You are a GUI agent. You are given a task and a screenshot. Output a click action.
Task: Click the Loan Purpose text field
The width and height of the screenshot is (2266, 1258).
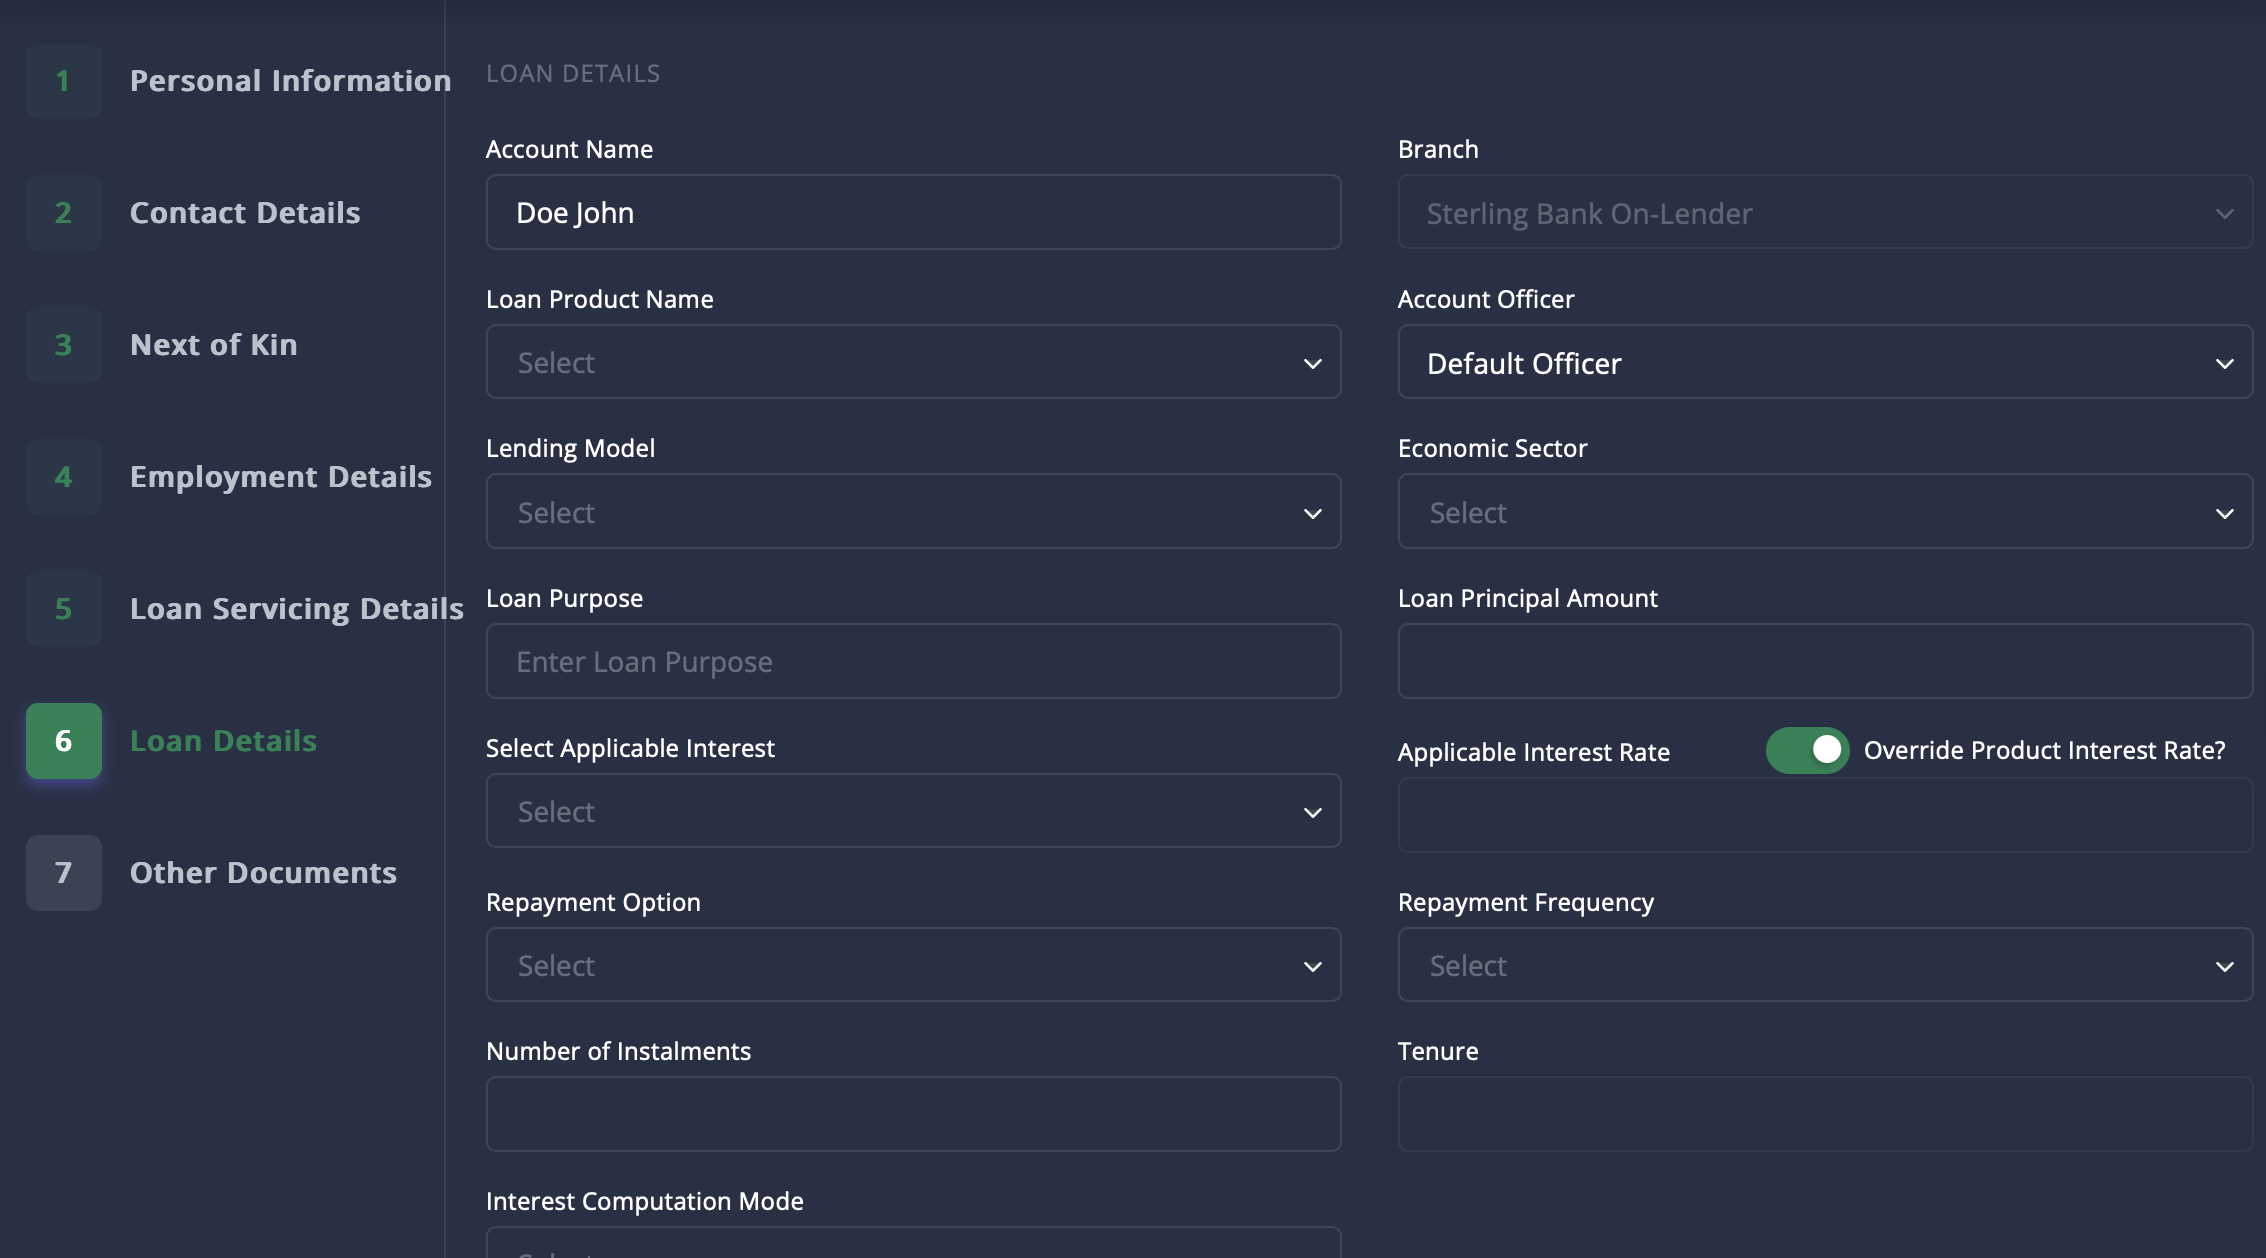click(x=912, y=661)
